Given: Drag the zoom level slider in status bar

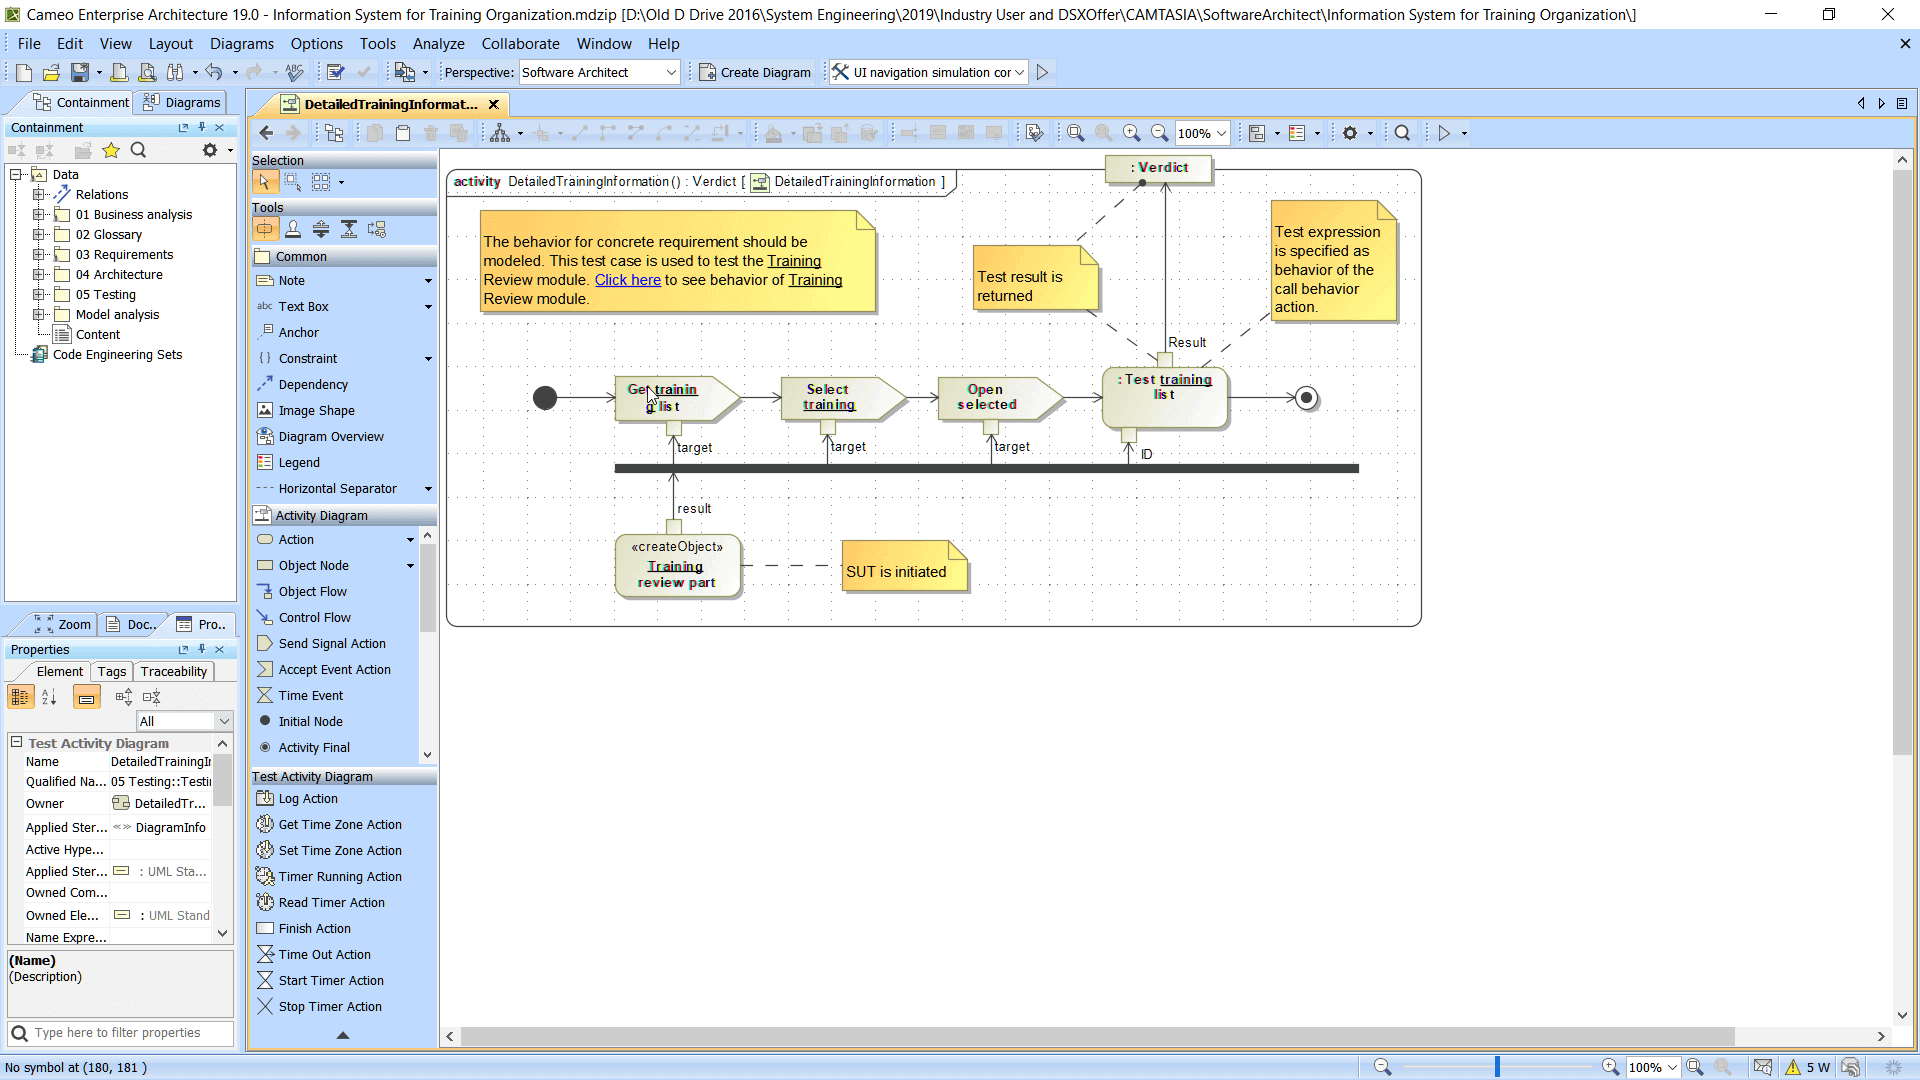Looking at the screenshot, I should (x=1497, y=1065).
